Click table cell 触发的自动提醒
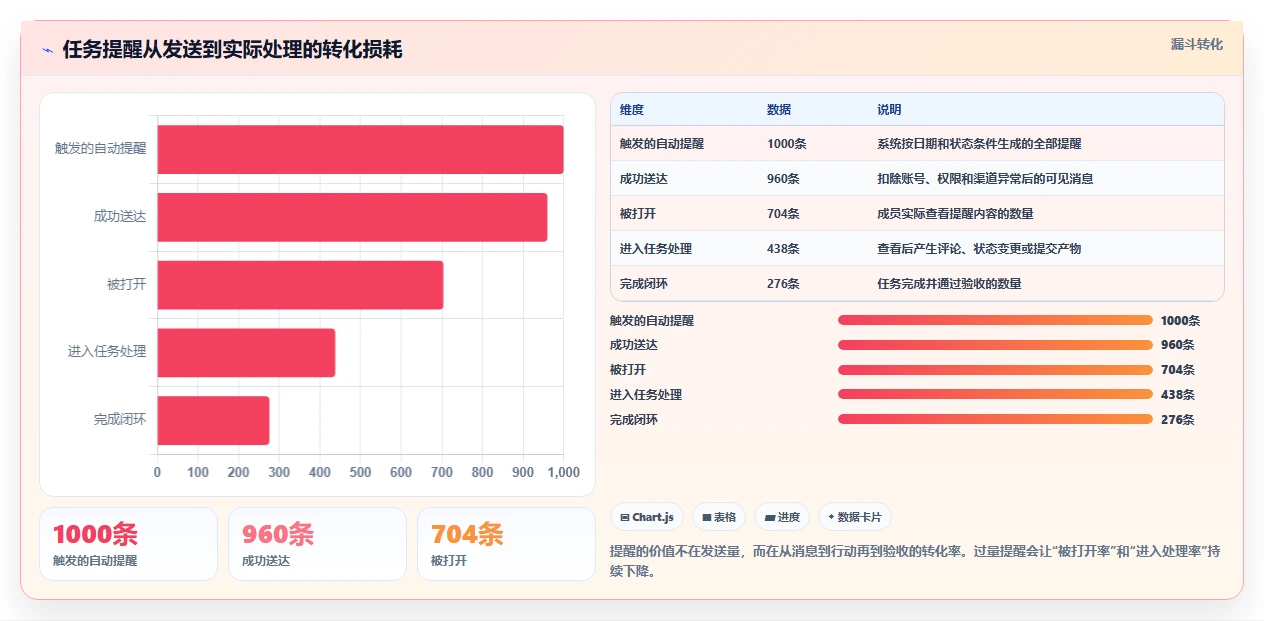 click(662, 144)
